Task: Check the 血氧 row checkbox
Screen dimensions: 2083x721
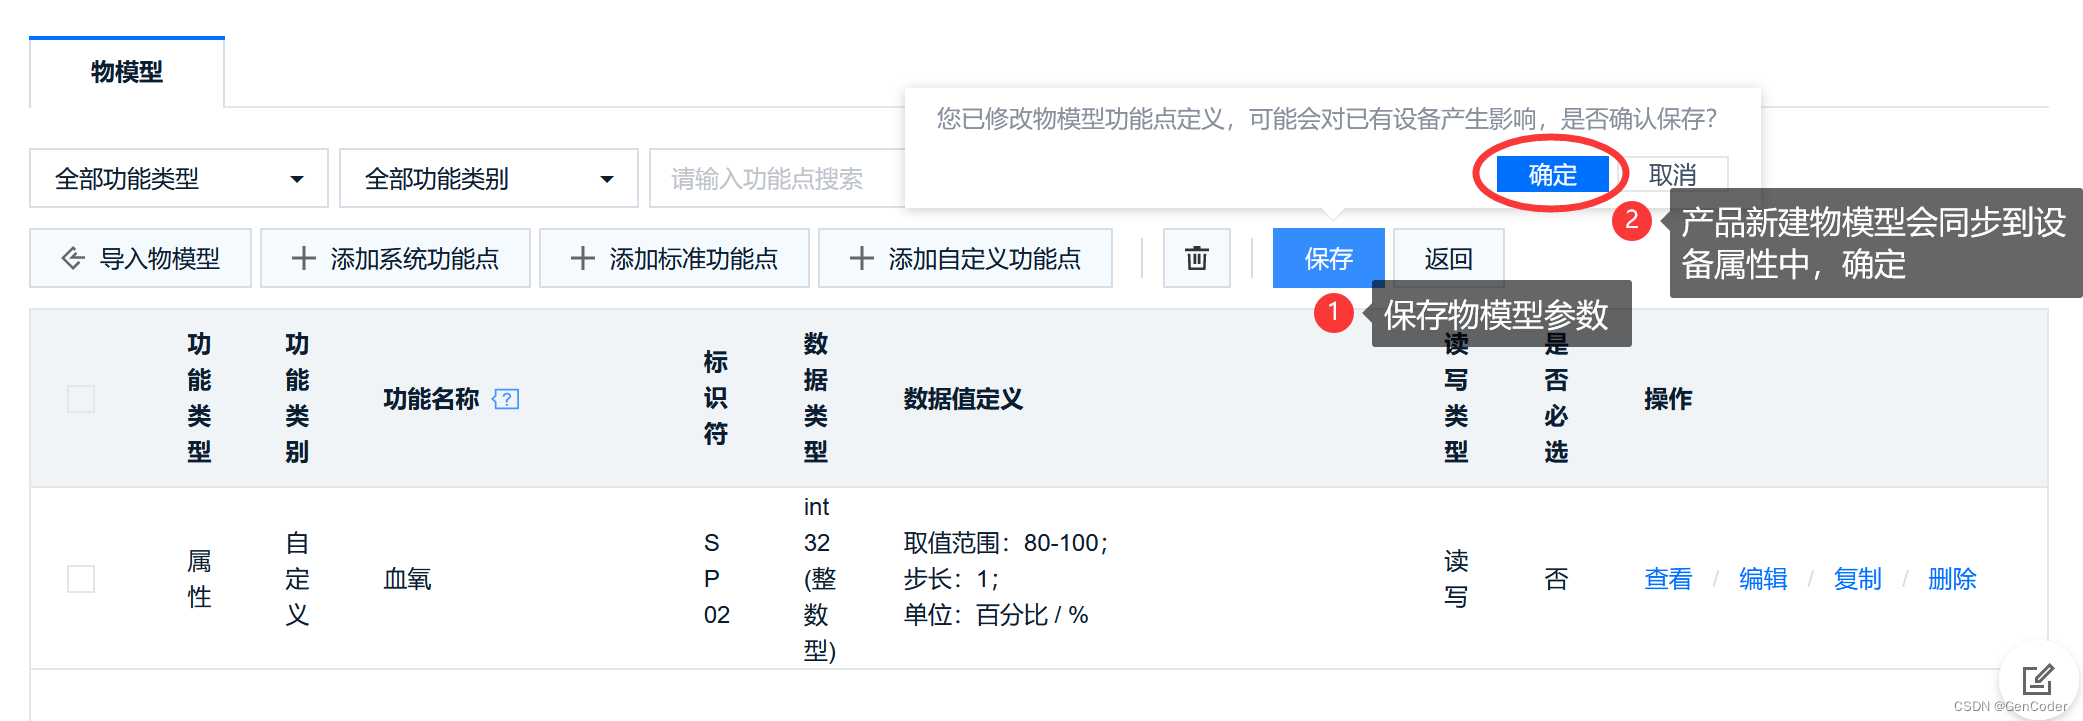Action: (x=81, y=579)
